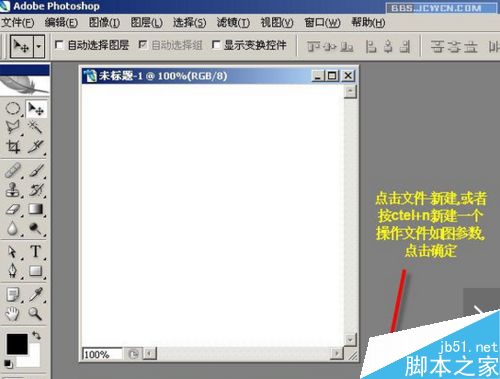500x379 pixels.
Task: Choose the Eraser tool
Action: pos(13,209)
